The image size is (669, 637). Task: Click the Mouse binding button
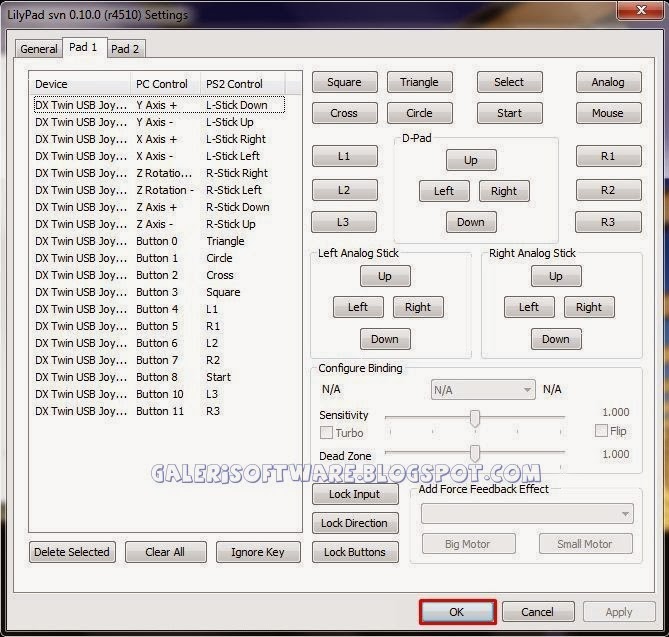click(608, 113)
